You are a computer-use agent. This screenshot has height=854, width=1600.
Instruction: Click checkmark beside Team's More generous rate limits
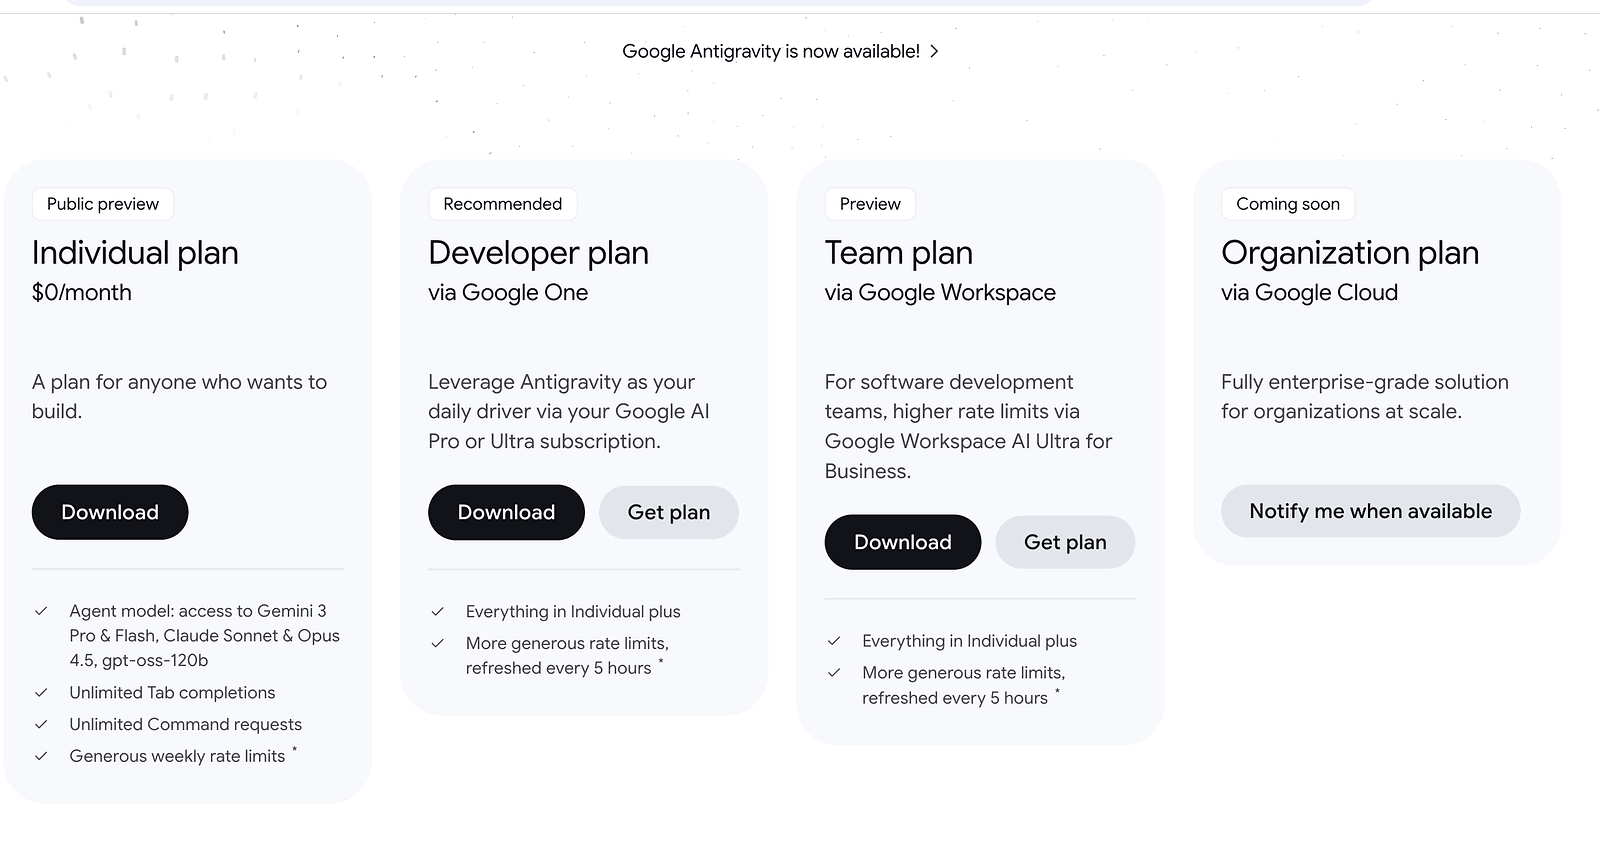[834, 673]
